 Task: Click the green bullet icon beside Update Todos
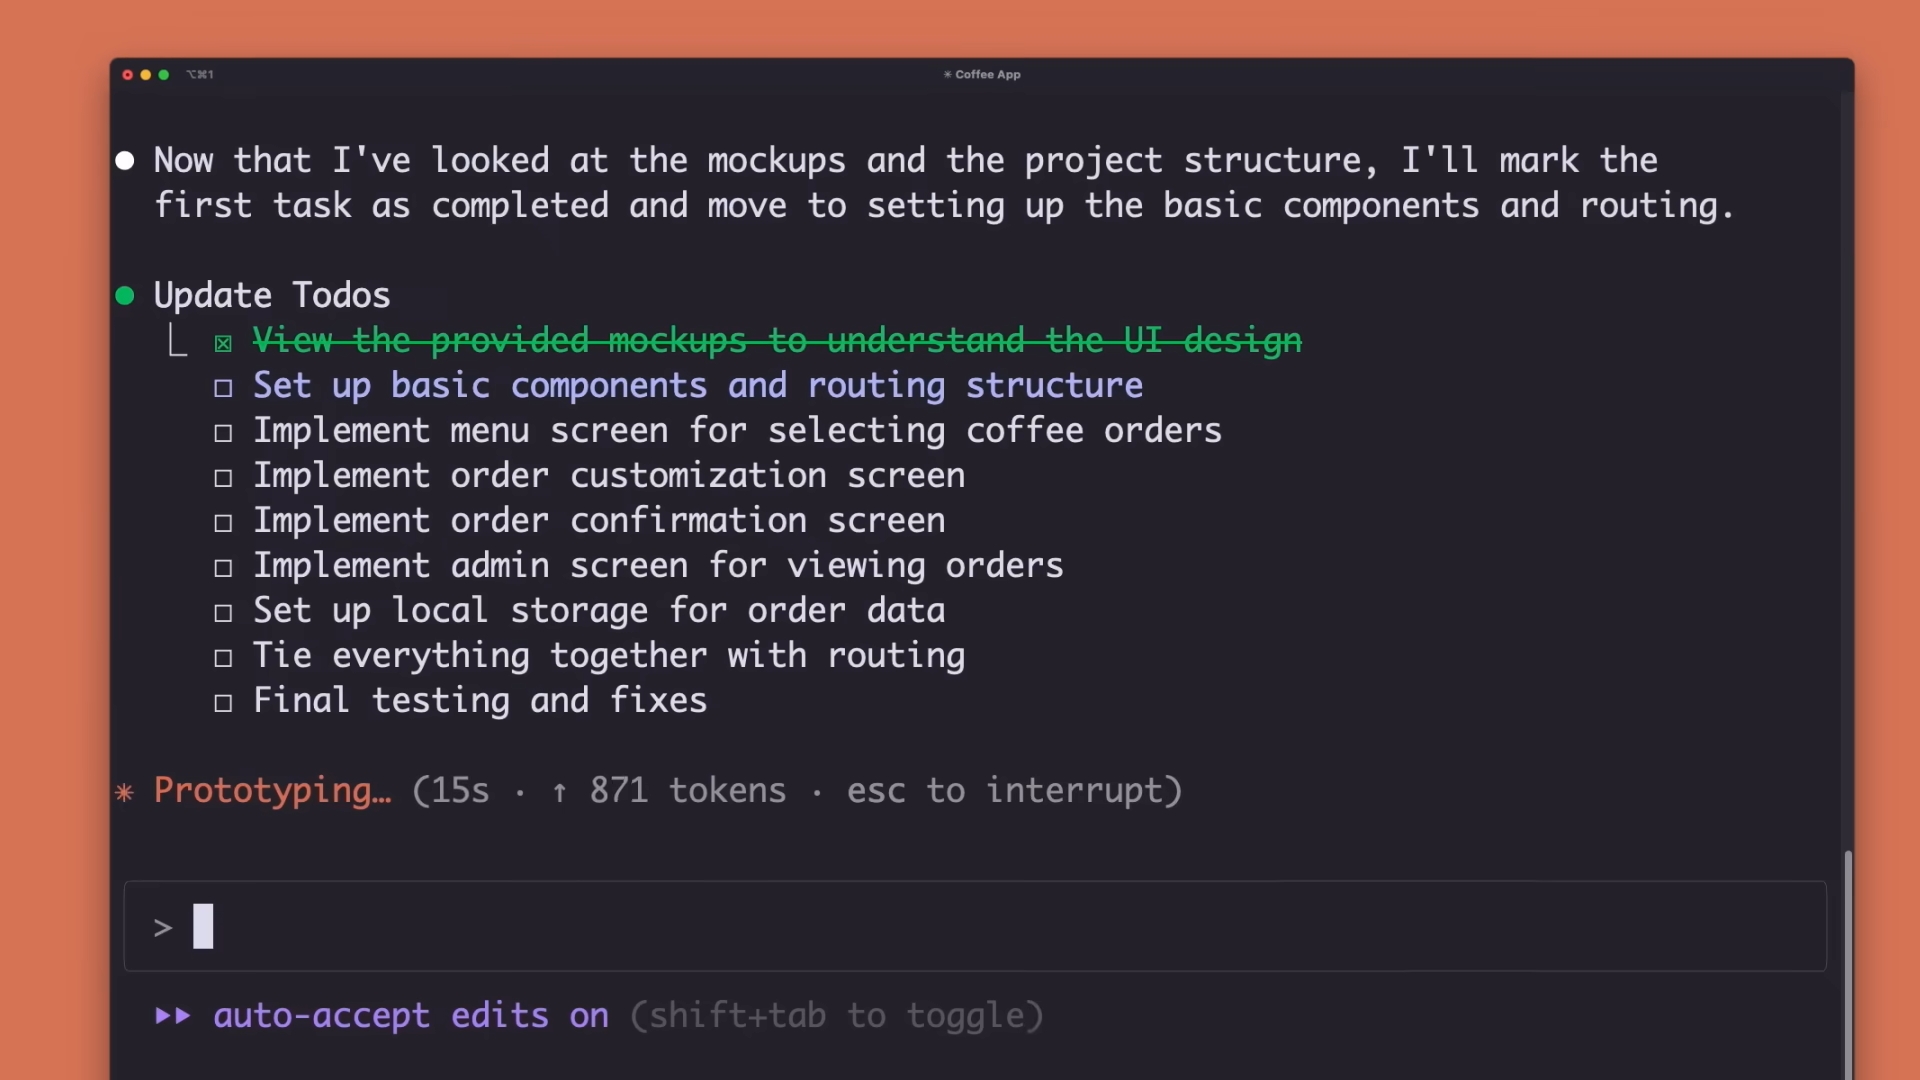click(x=124, y=294)
